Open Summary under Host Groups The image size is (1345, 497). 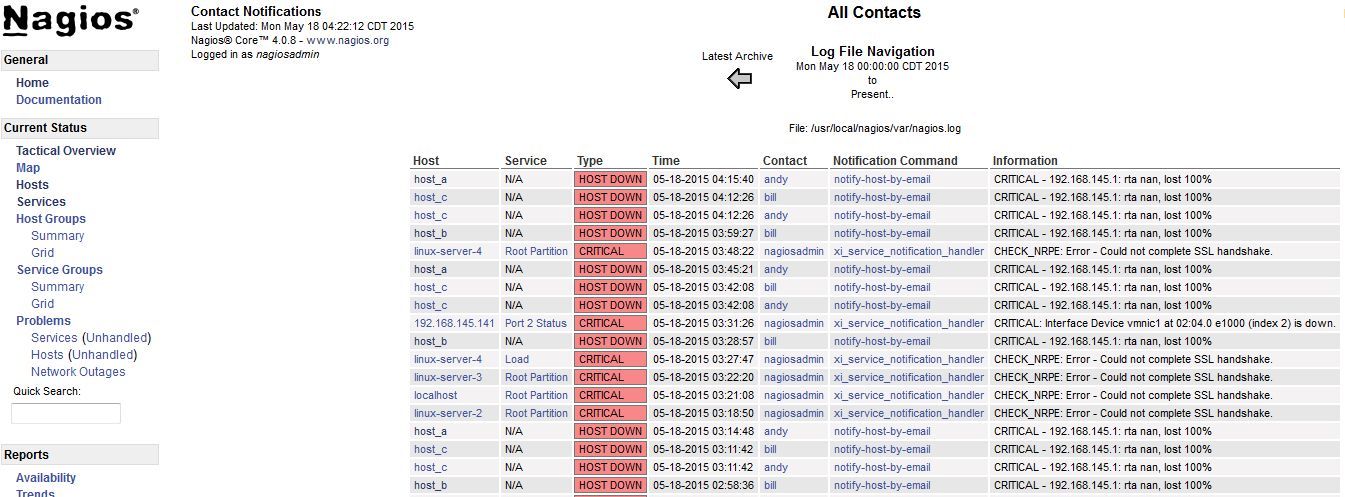pyautogui.click(x=57, y=236)
